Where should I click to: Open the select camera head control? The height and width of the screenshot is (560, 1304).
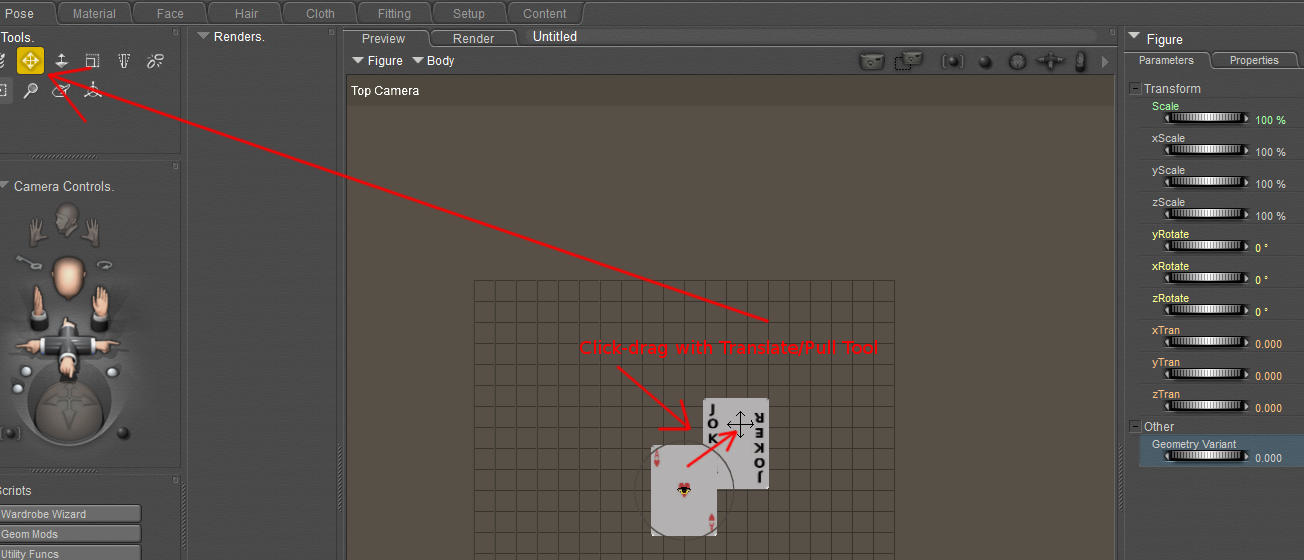point(68,277)
